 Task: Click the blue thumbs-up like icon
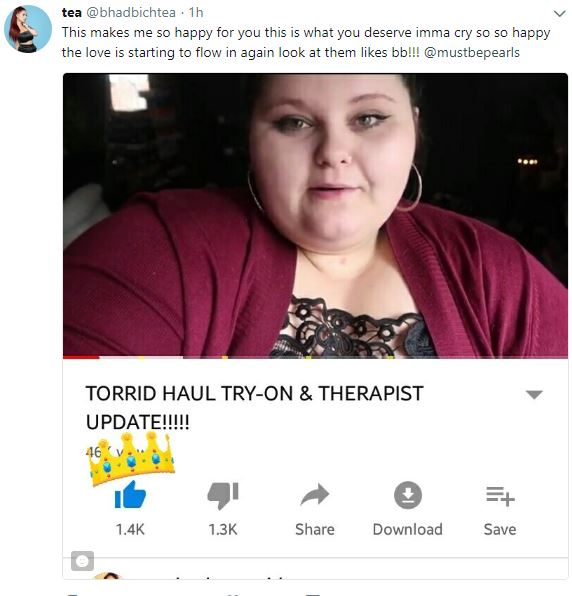(x=130, y=495)
